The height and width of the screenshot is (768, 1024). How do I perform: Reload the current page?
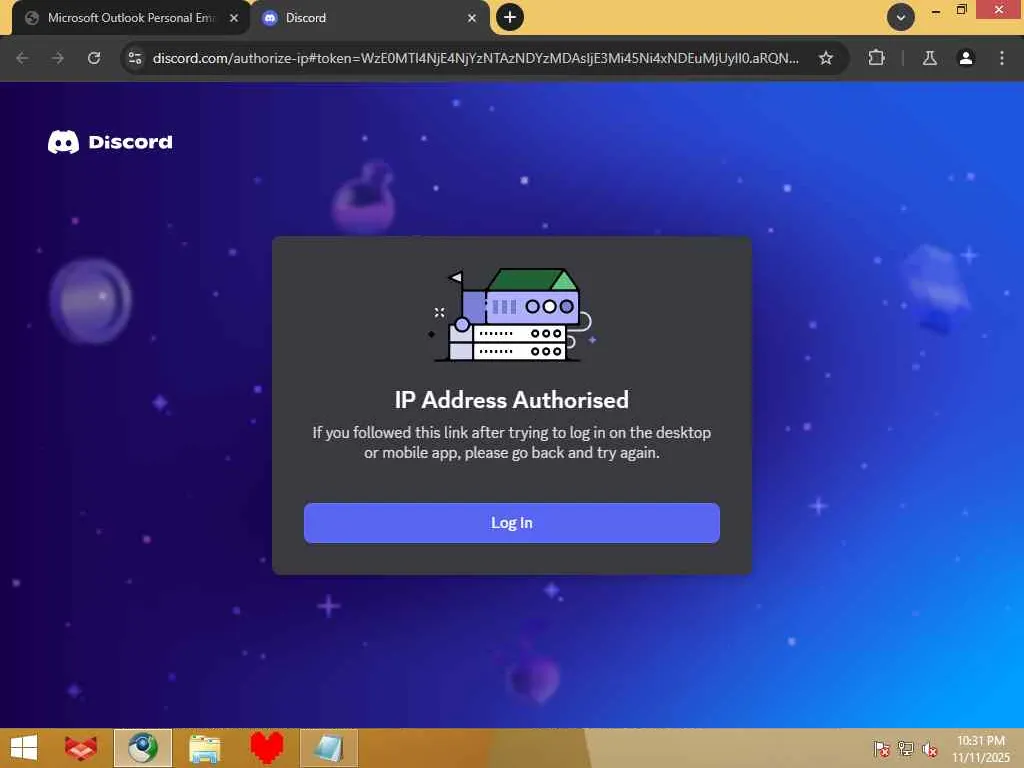(x=94, y=58)
